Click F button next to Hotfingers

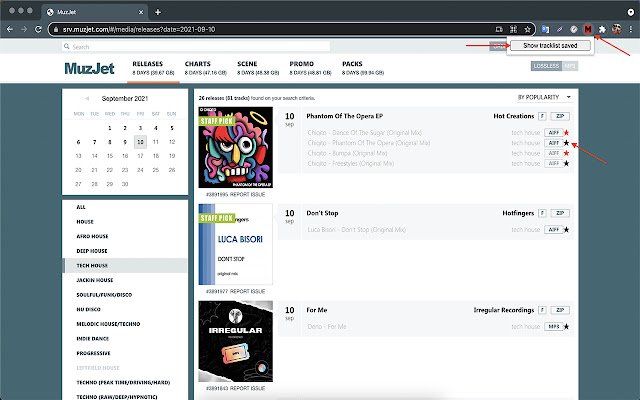click(x=542, y=213)
